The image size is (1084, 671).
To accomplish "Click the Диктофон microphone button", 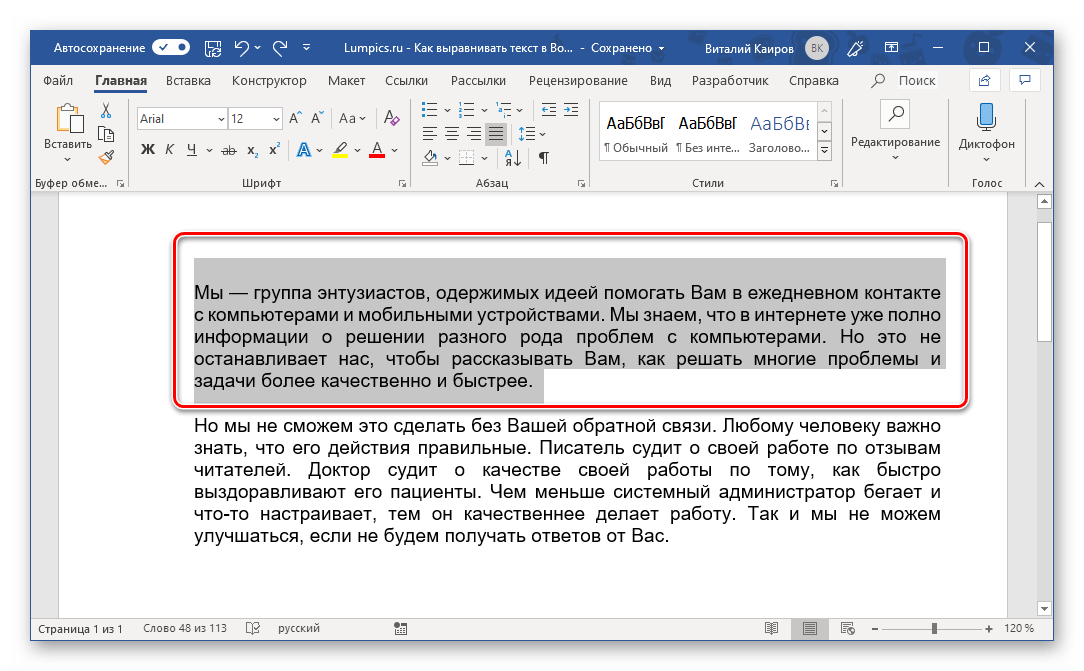I will click(x=986, y=128).
